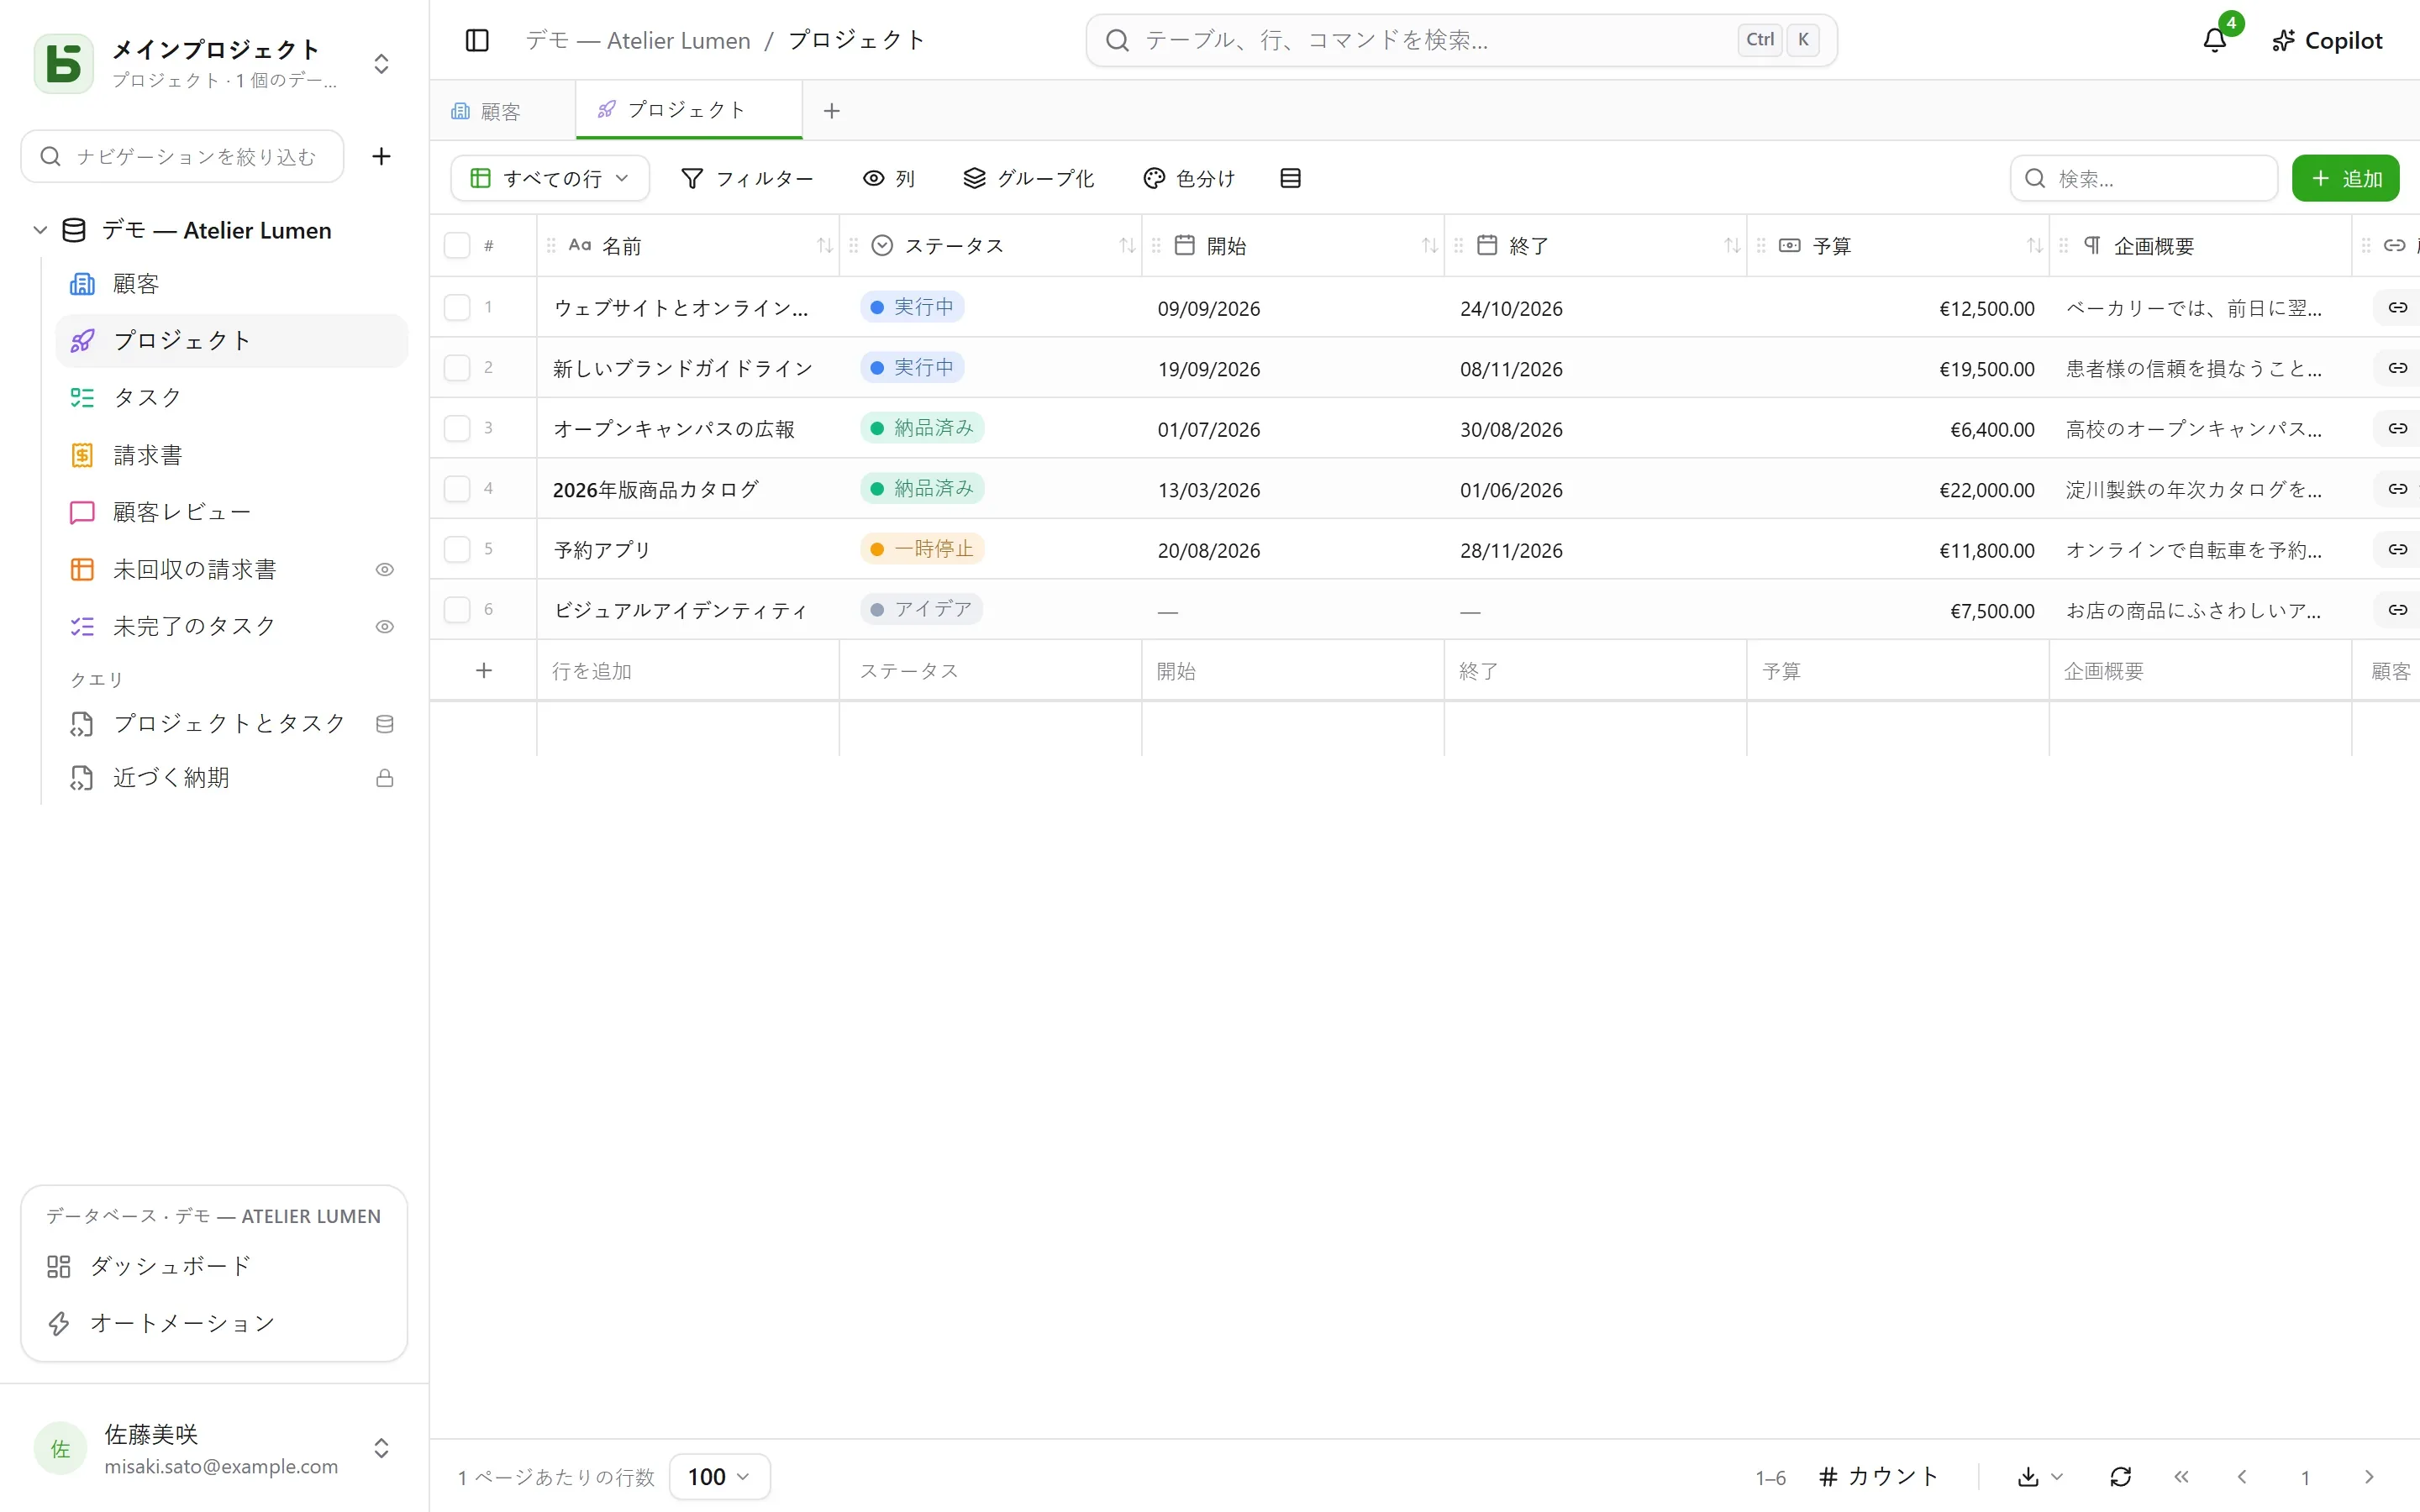
Task: Click the 実行中 status badge in row 2
Action: click(x=912, y=367)
